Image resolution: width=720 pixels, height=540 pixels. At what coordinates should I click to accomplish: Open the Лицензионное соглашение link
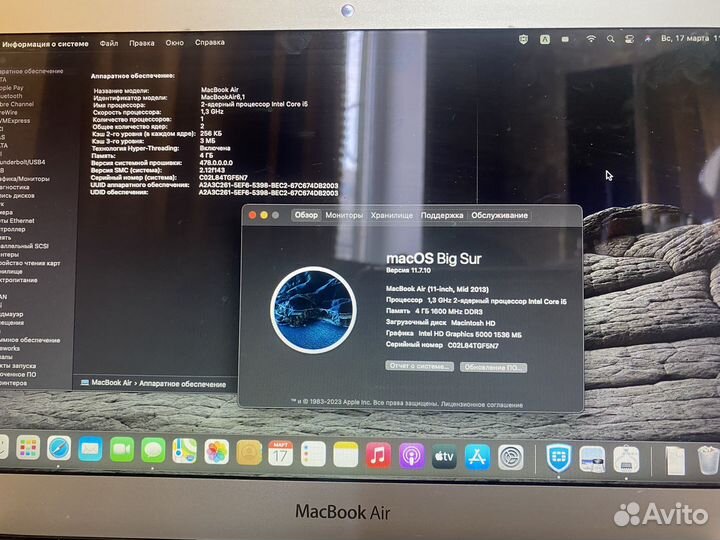click(482, 405)
